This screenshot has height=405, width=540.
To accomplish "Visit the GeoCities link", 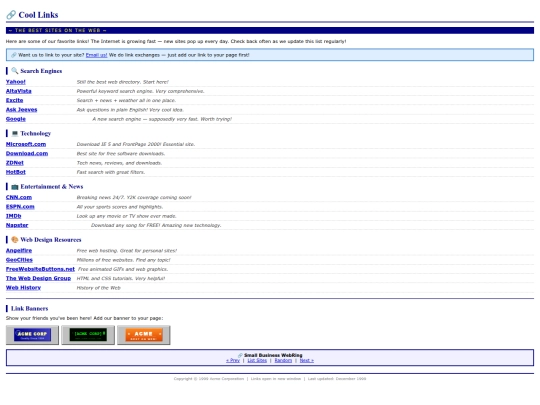I will [19, 260].
